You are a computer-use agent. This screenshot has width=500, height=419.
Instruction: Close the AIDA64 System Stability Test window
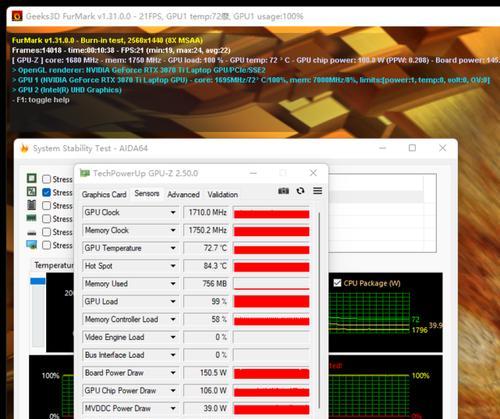click(x=442, y=148)
